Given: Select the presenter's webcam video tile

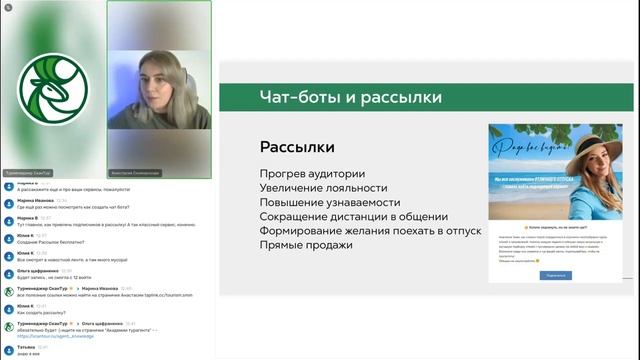Looking at the screenshot, I should click(x=159, y=89).
